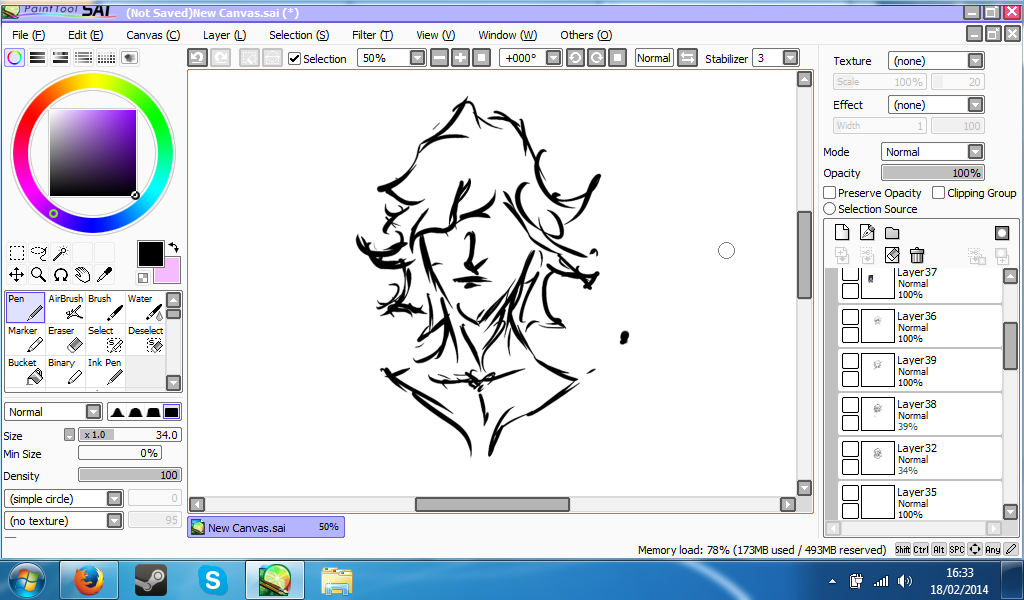The image size is (1024, 600).
Task: Open the zoom 50% dropdown
Action: tap(418, 58)
